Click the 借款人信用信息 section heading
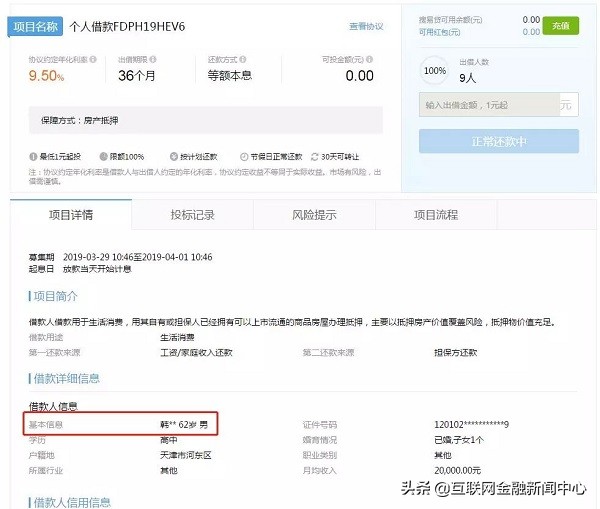The image size is (600, 509). [70, 502]
